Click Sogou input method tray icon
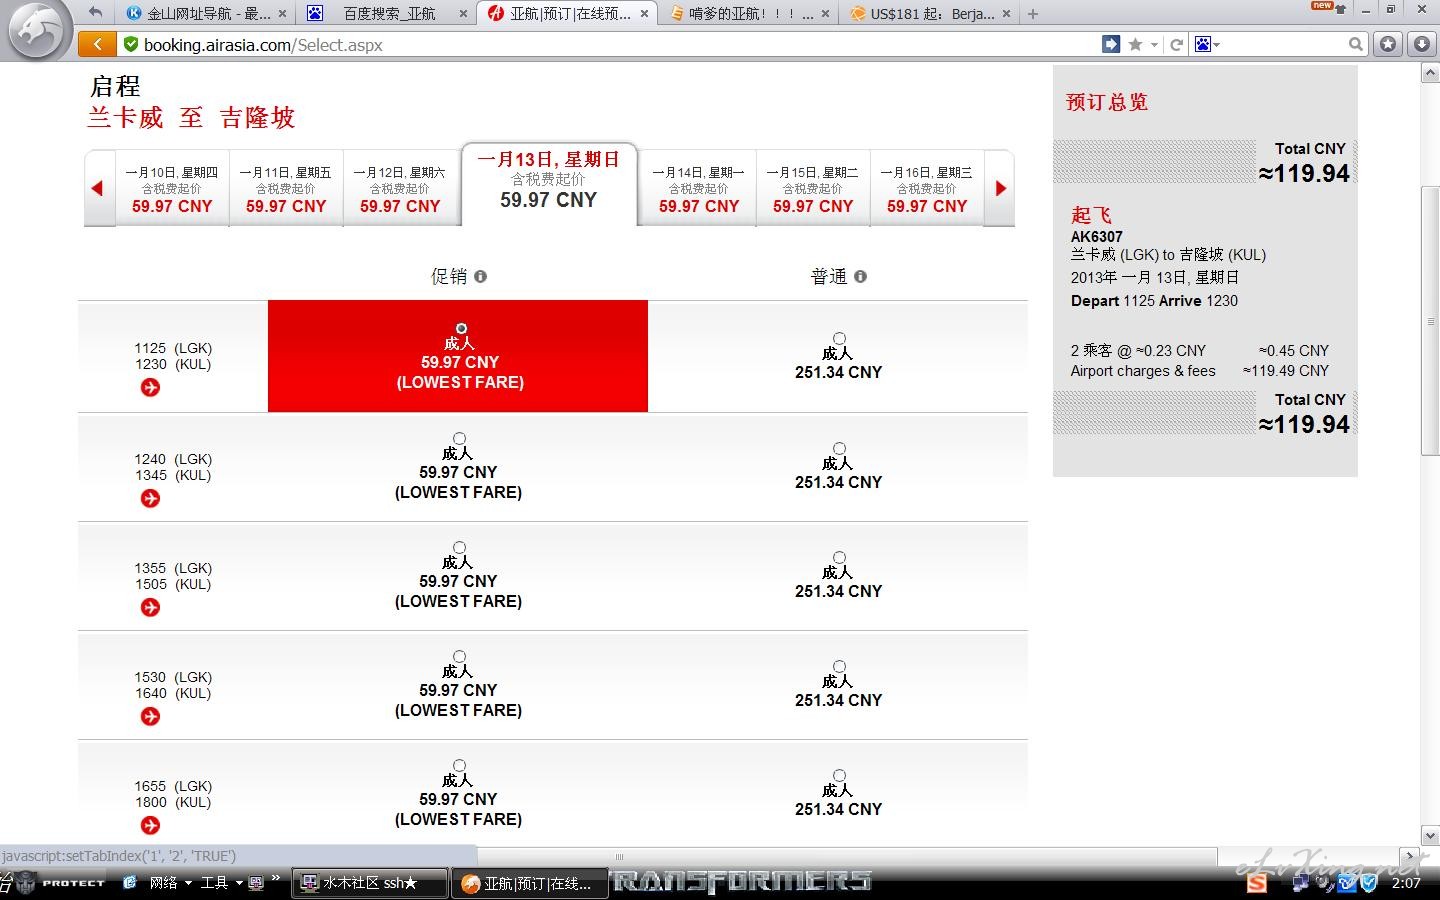The image size is (1440, 900). coord(1257,883)
